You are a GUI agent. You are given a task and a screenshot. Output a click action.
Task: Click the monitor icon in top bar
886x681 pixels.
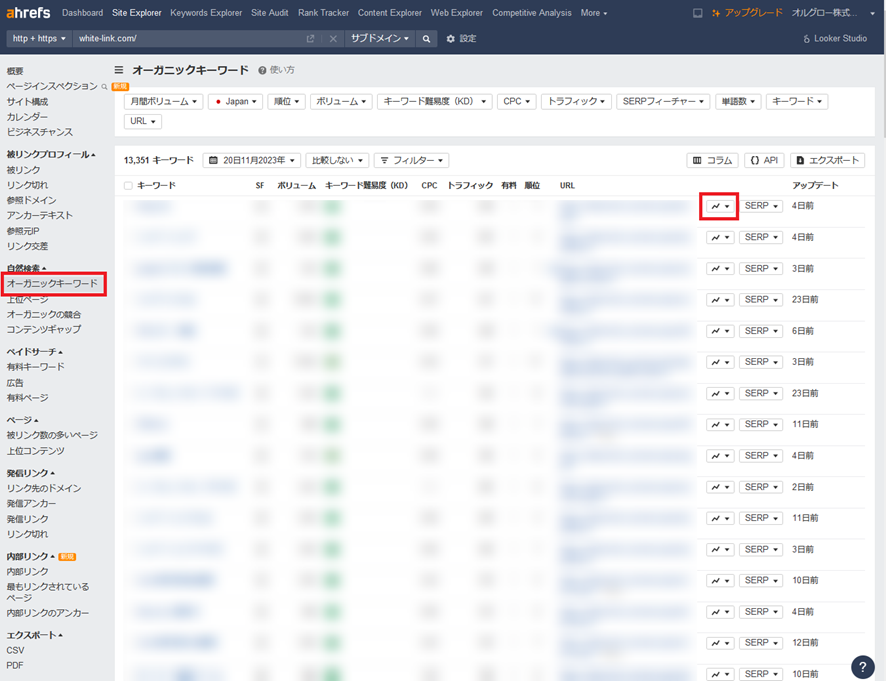[697, 13]
